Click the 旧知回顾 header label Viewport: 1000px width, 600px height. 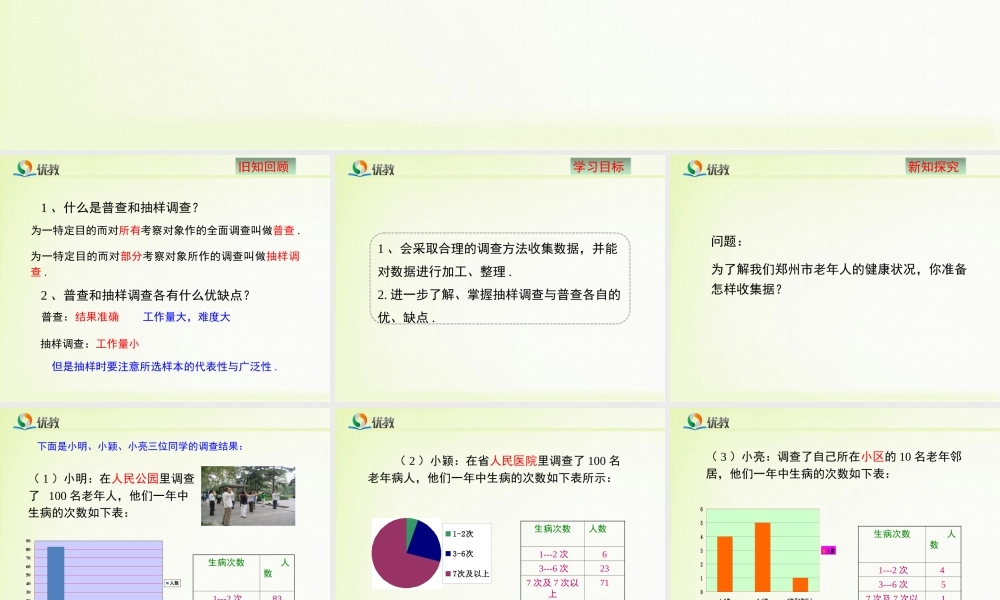click(x=264, y=166)
